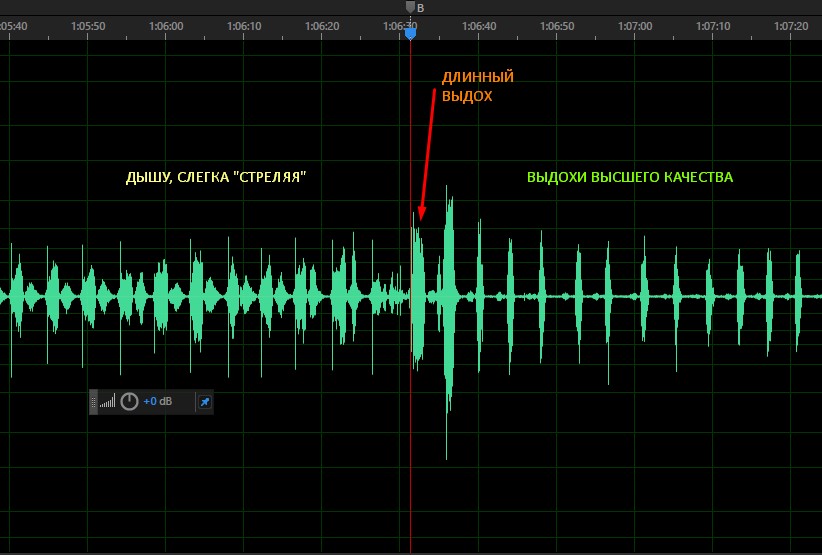
Task: Click the HUD grip handle dots
Action: click(x=93, y=402)
